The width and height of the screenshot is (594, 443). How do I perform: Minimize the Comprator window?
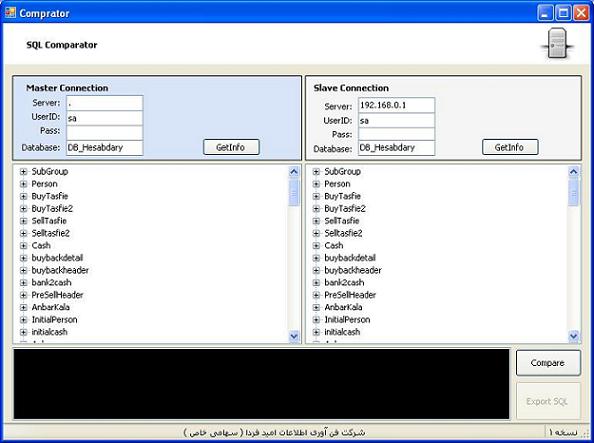pyautogui.click(x=546, y=13)
